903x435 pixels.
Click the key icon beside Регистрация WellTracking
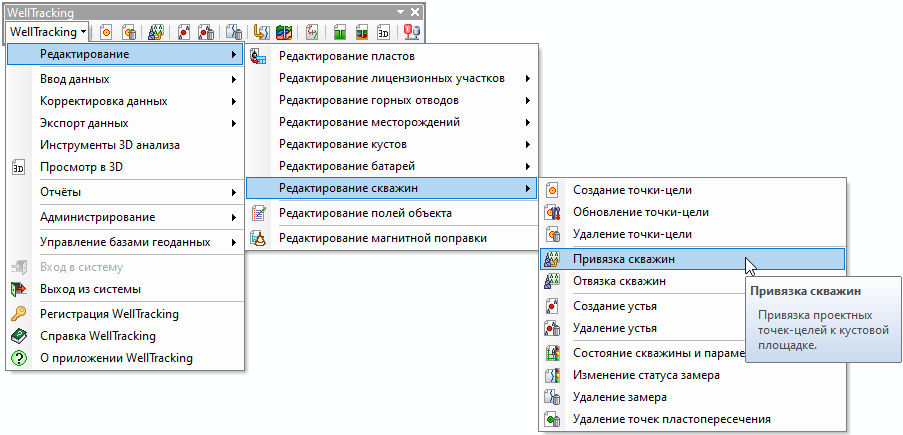coord(19,314)
